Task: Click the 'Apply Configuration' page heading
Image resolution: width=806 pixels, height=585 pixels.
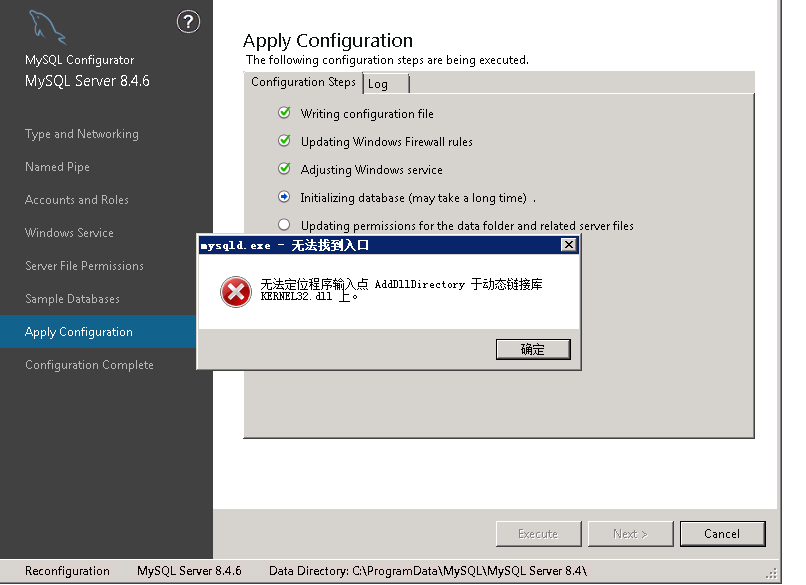Action: (x=328, y=41)
